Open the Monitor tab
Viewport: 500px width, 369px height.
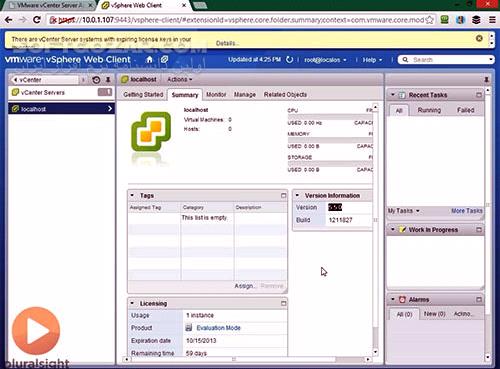click(216, 95)
